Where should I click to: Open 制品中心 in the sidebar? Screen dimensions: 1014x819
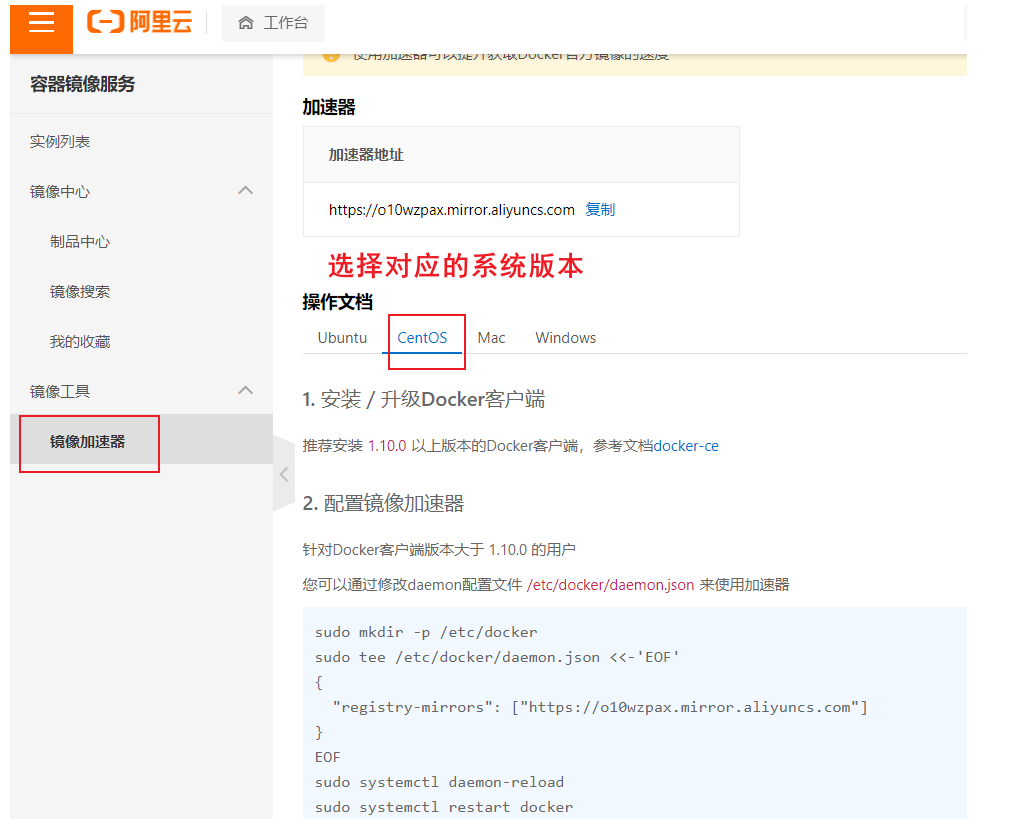pos(80,242)
